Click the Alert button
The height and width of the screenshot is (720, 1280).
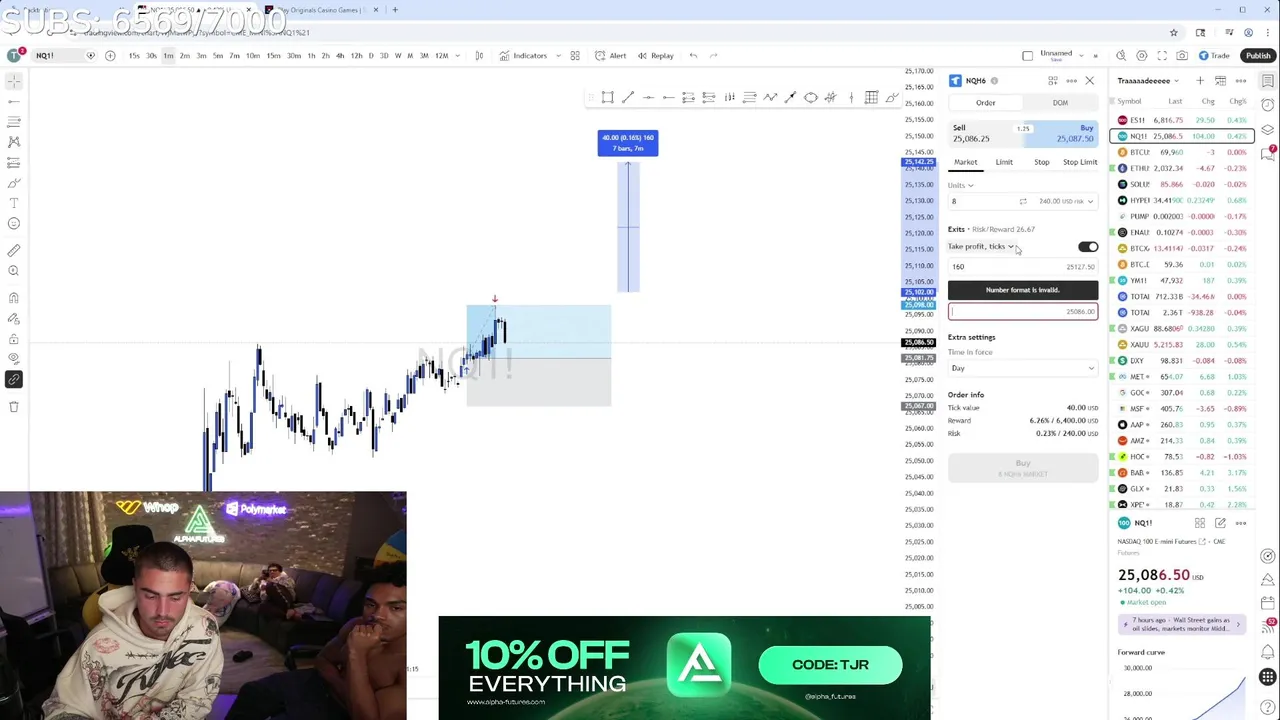pyautogui.click(x=611, y=56)
